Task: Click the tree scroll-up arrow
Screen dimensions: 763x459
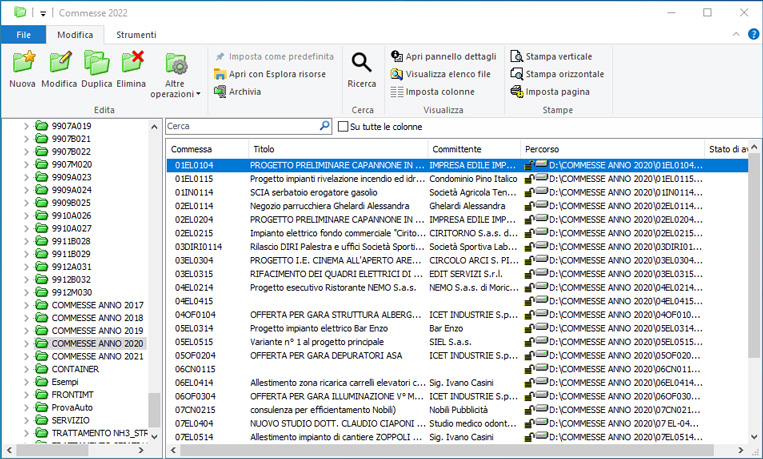Action: coord(154,127)
